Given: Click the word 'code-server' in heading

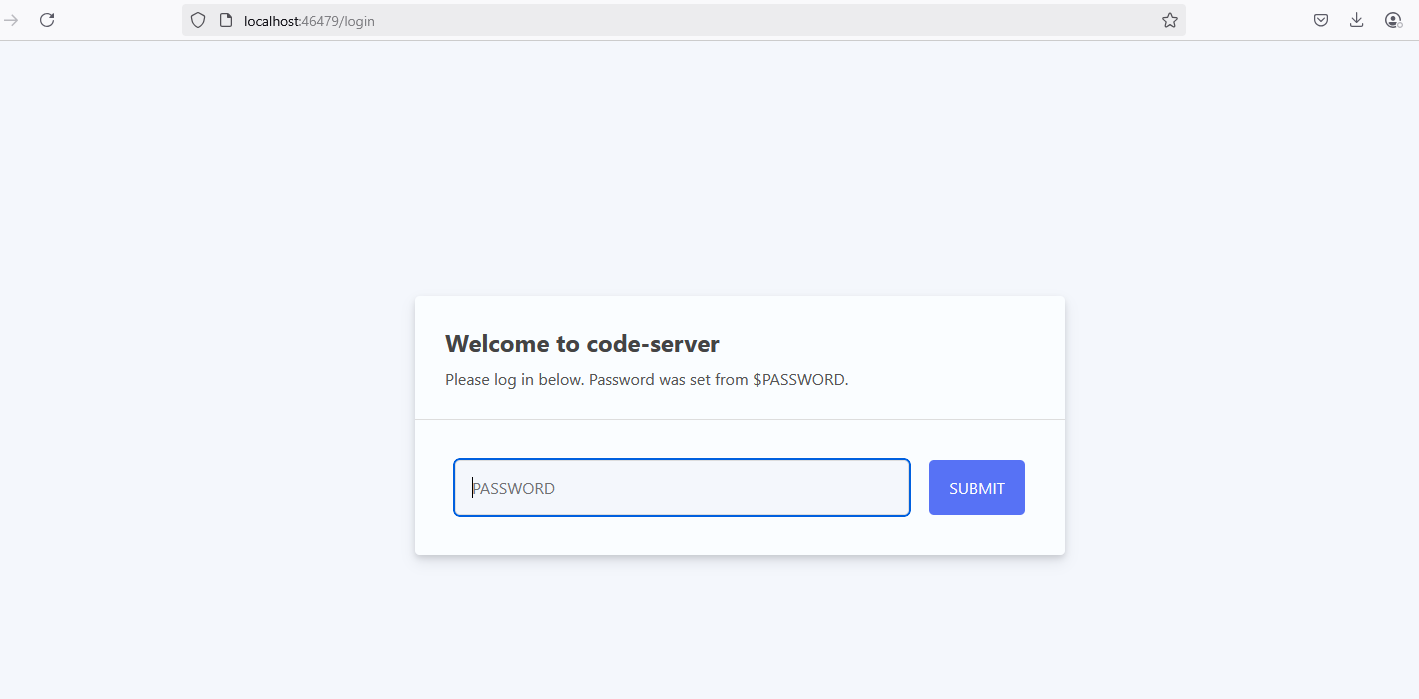Looking at the screenshot, I should pyautogui.click(x=652, y=344).
